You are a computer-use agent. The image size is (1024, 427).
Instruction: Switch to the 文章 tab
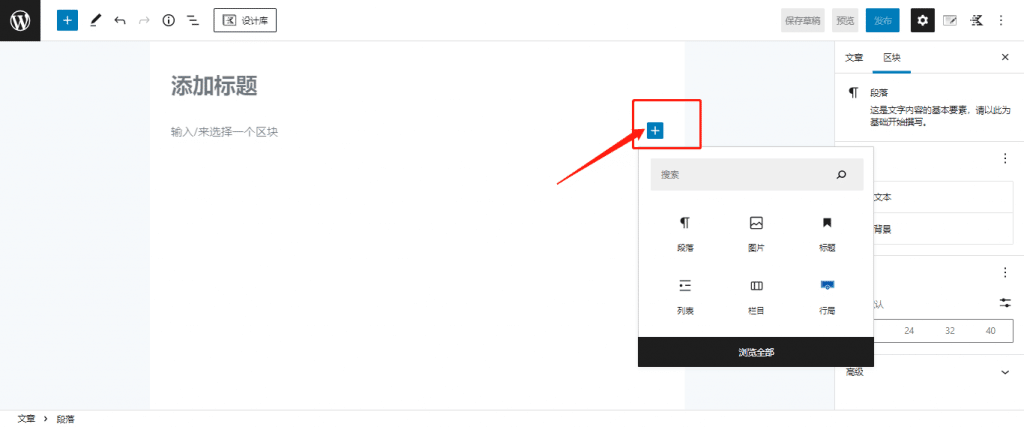[854, 57]
